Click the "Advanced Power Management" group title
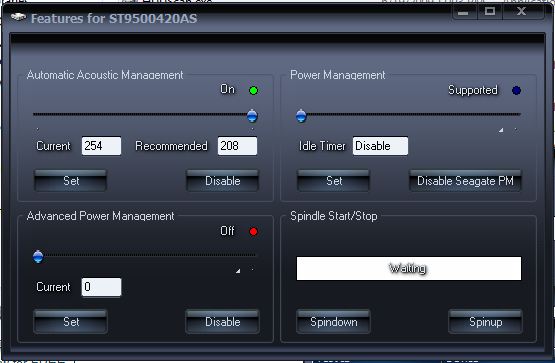 pos(101,216)
